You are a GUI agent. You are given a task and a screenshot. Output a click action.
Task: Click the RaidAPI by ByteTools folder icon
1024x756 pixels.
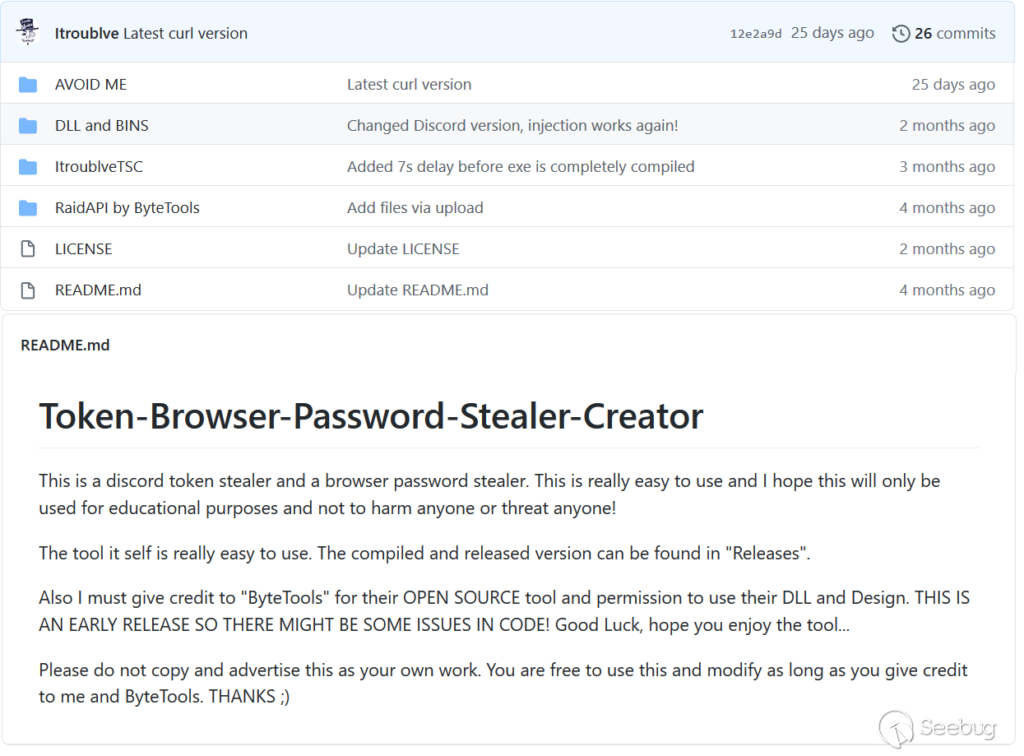[x=28, y=208]
